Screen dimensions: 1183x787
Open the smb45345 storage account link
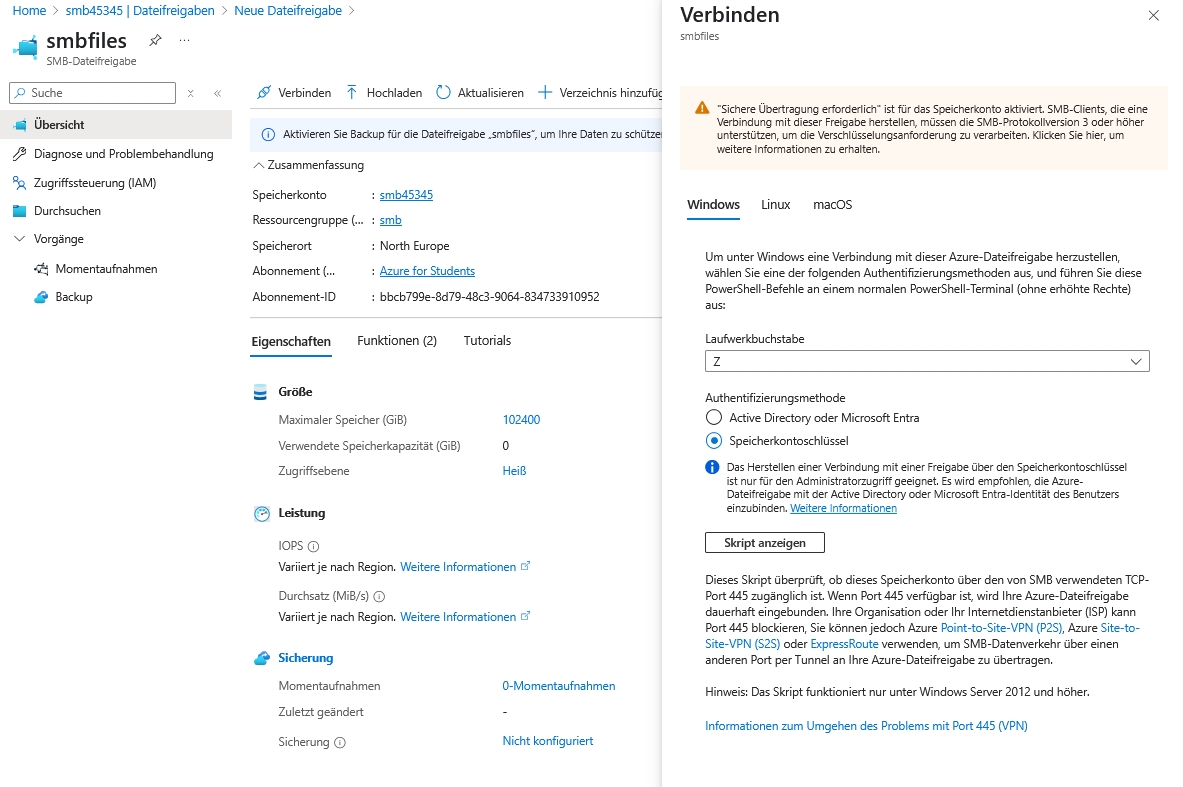(406, 195)
